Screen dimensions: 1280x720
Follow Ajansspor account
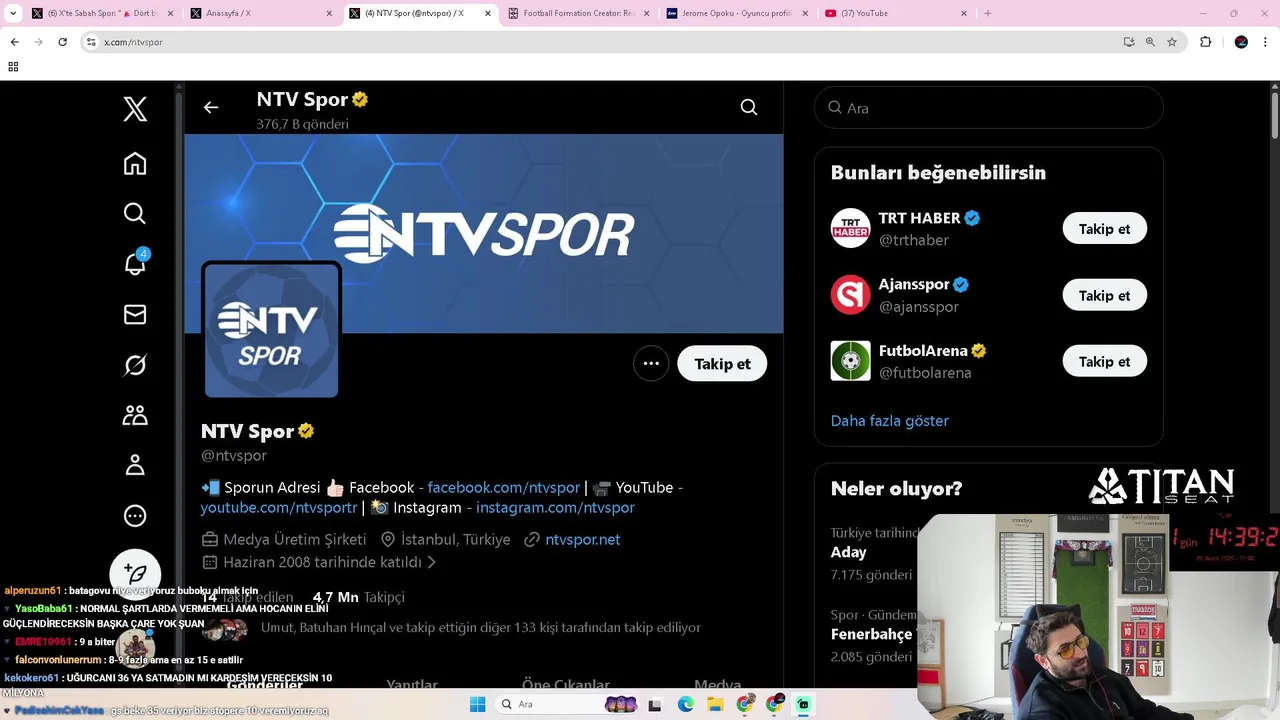pyautogui.click(x=1104, y=295)
